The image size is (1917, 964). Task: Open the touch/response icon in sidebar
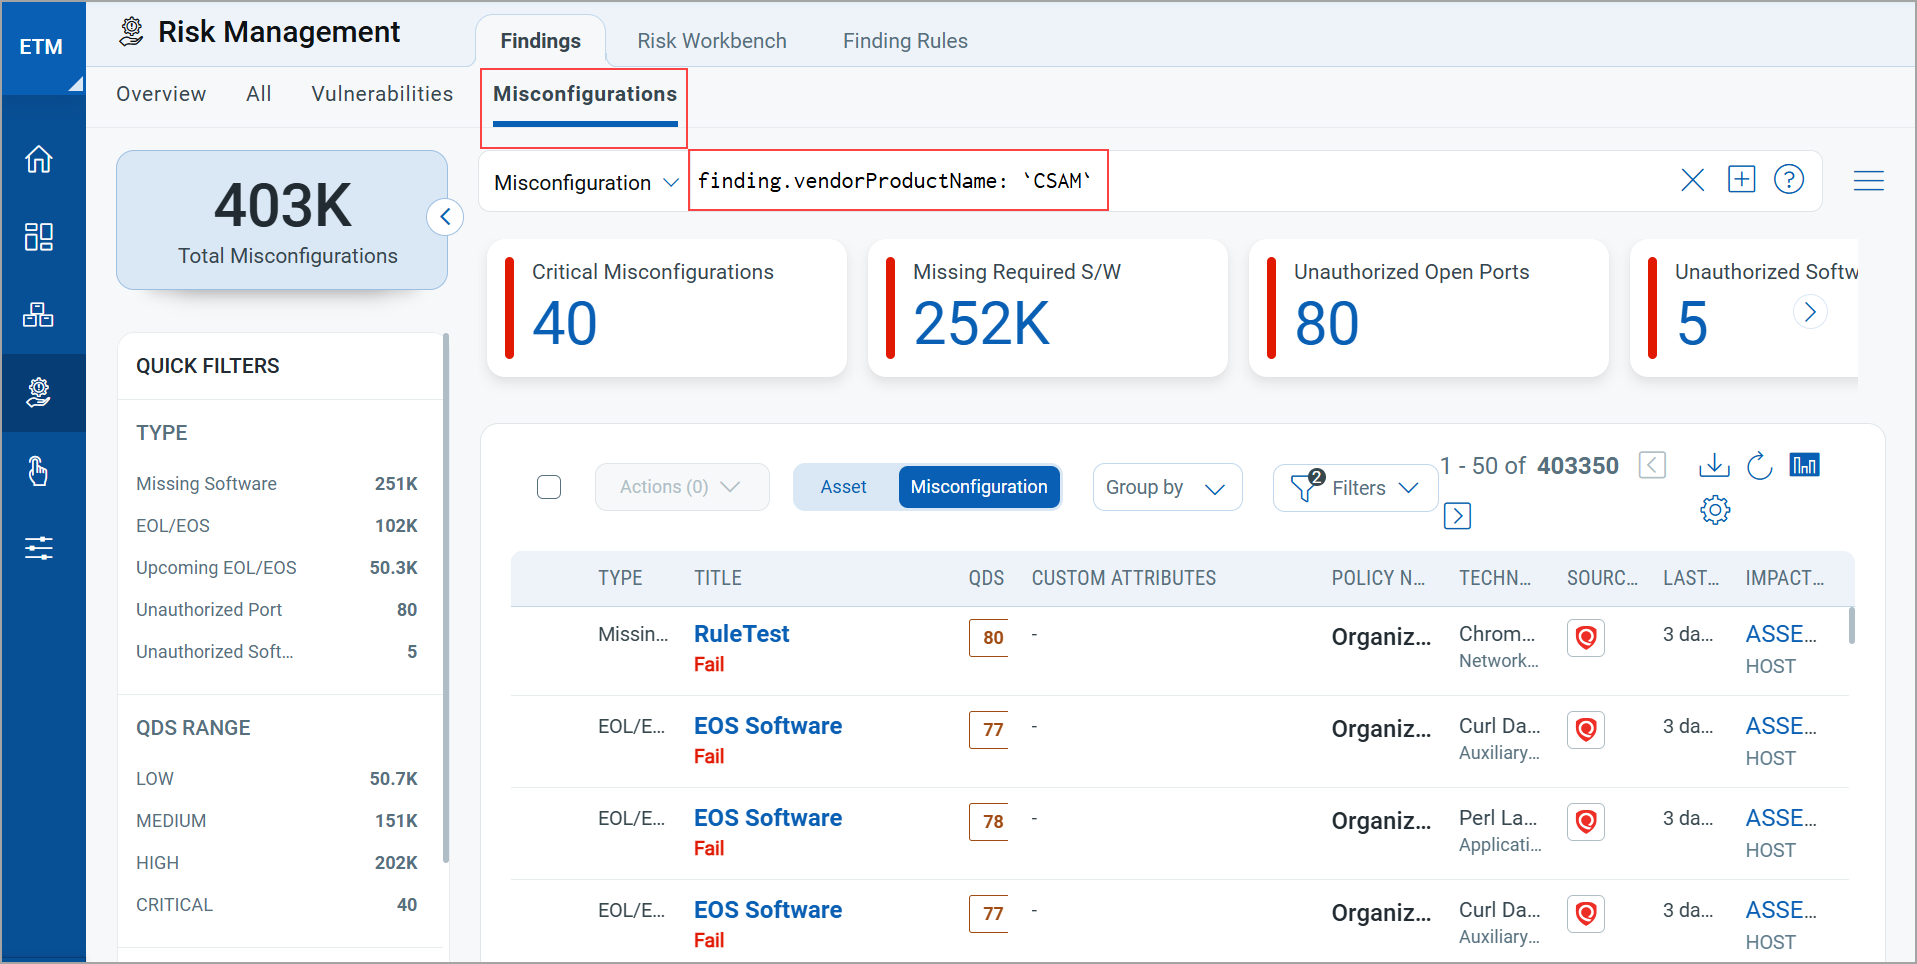(x=39, y=471)
